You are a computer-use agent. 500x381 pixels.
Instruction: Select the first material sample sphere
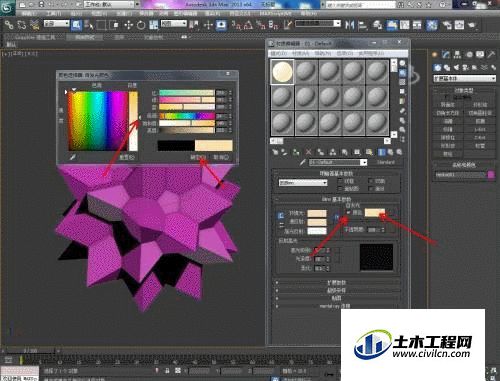282,72
